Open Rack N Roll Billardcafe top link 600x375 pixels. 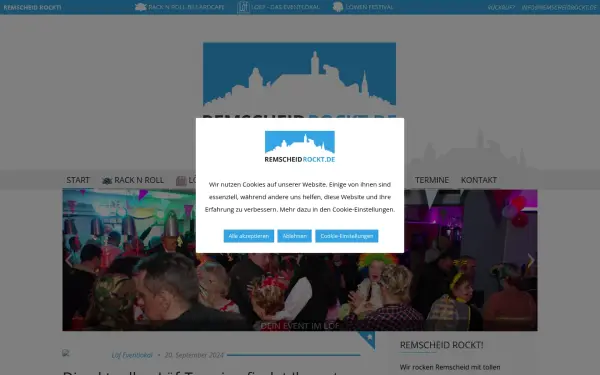click(x=186, y=7)
